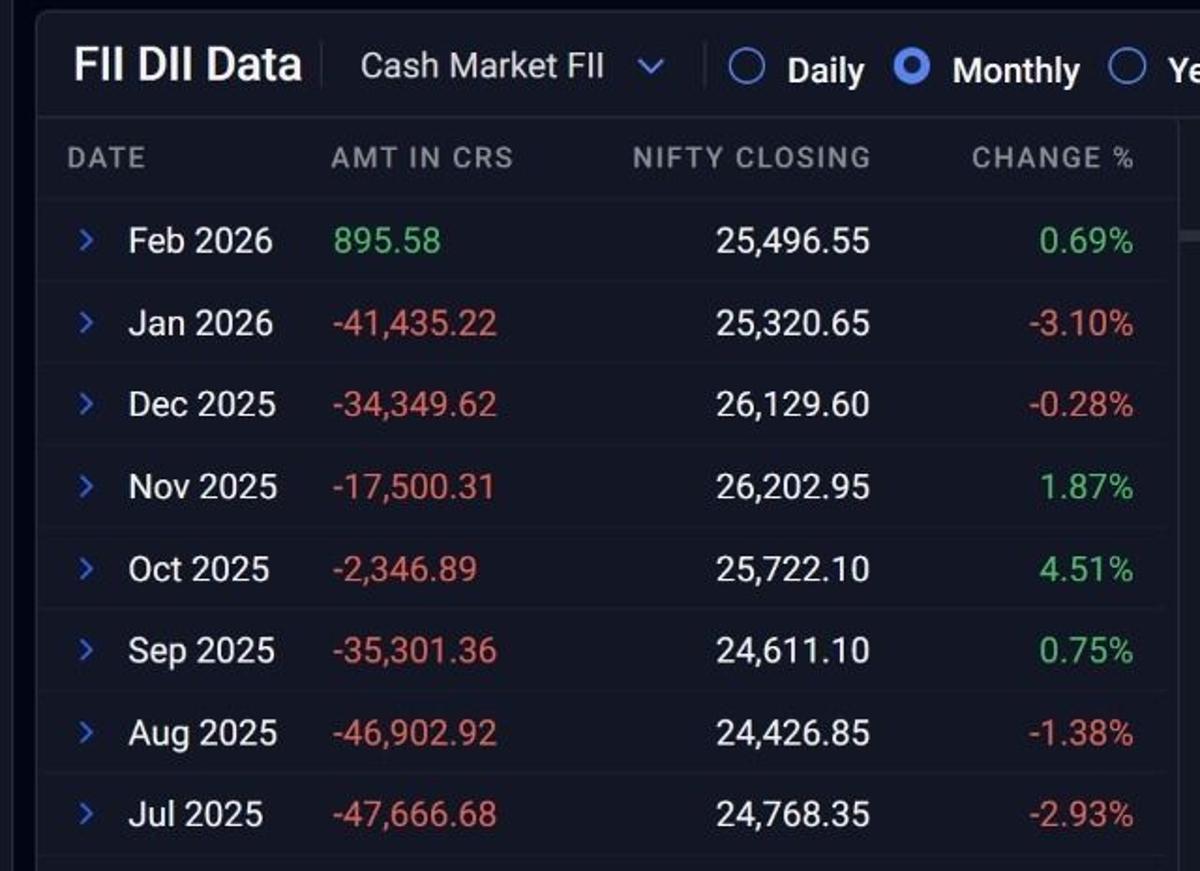The width and height of the screenshot is (1200, 871).
Task: Expand the Oct 2025 row chevron
Action: pos(89,568)
